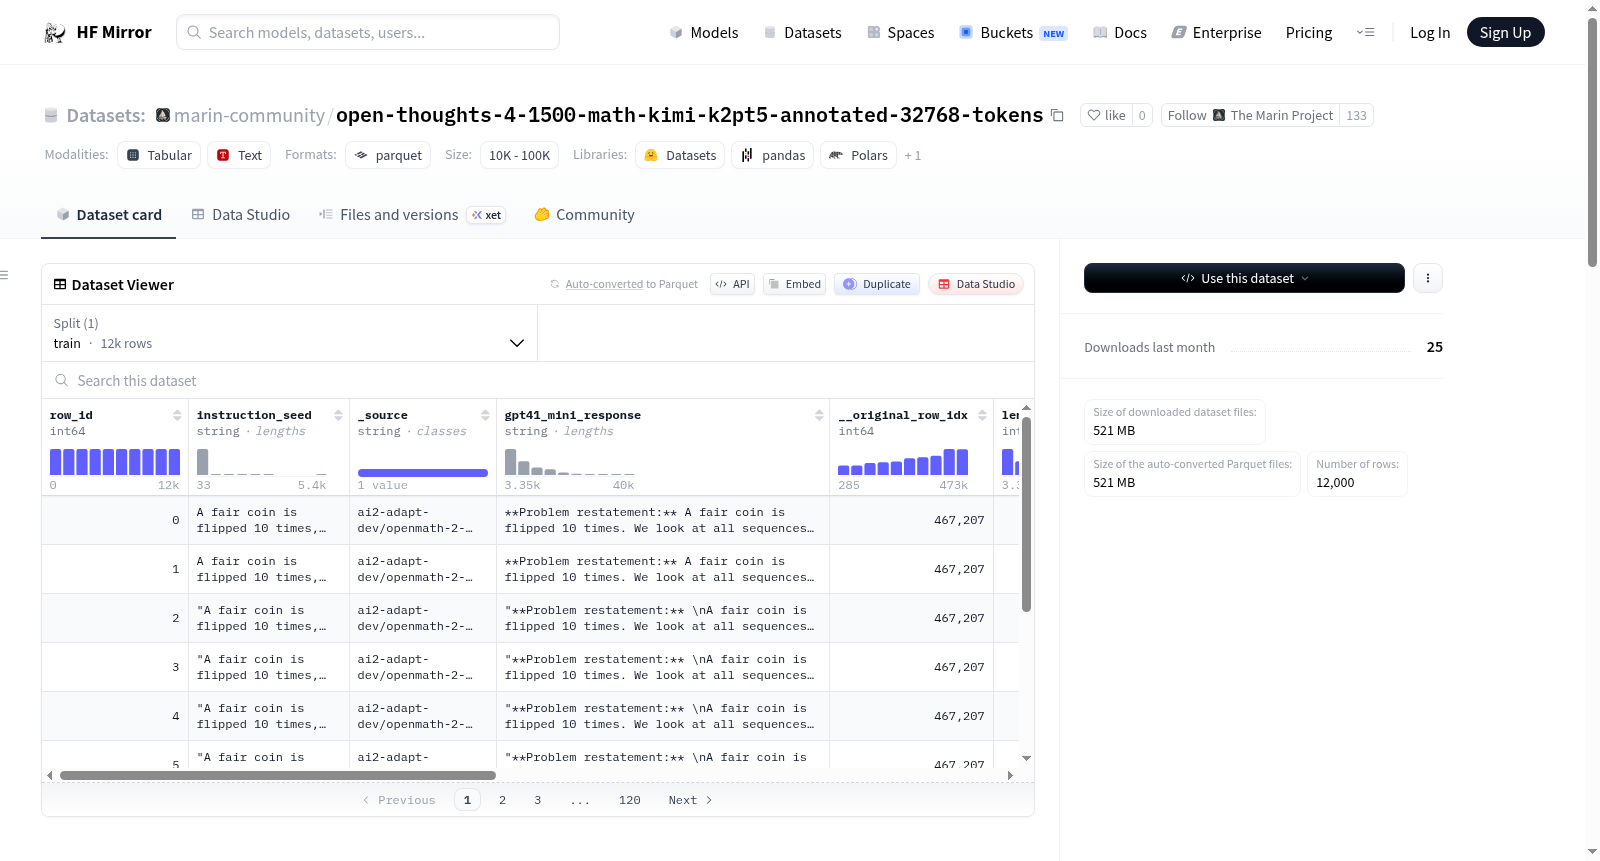Select the 10K - 100K size tag
Viewport: 1600px width, 861px height.
[519, 155]
